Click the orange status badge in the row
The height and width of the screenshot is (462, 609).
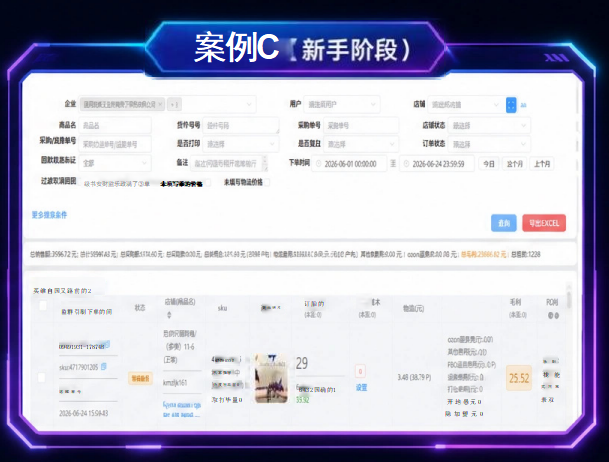[x=140, y=378]
